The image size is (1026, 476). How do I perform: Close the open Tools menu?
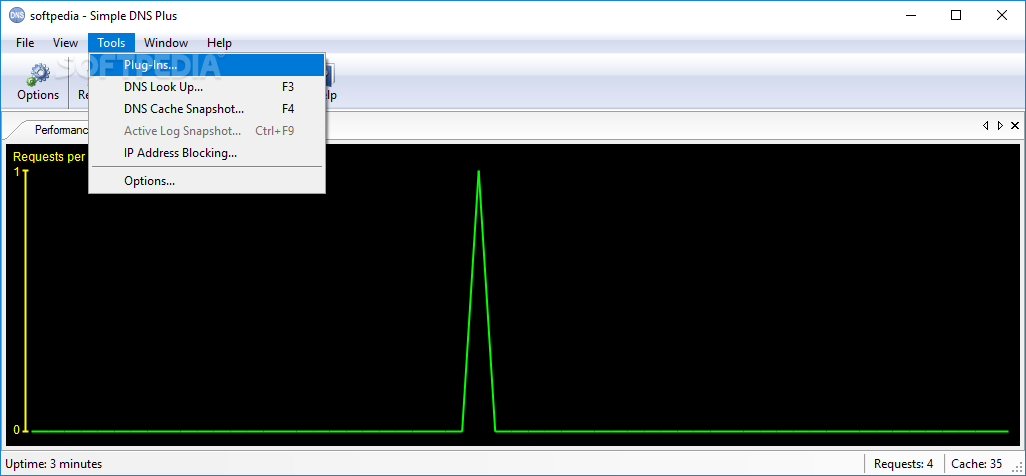tap(111, 43)
